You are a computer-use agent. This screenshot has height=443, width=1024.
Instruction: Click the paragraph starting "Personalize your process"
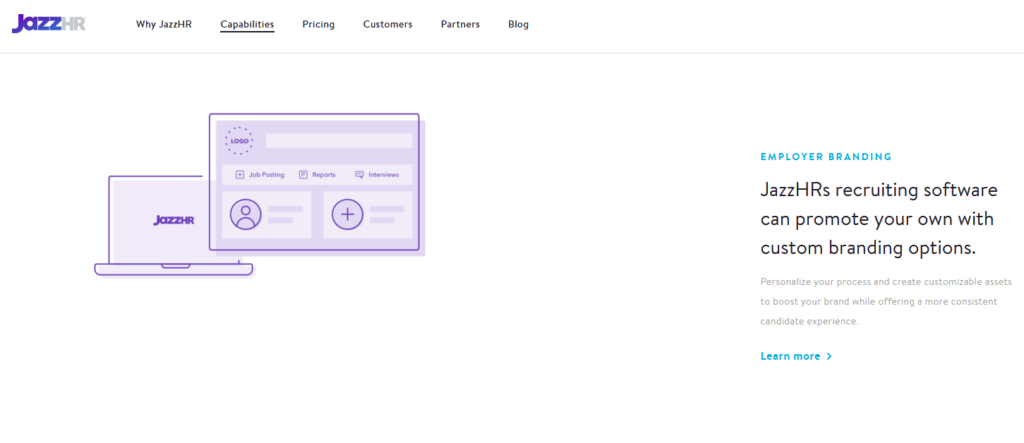coord(886,302)
